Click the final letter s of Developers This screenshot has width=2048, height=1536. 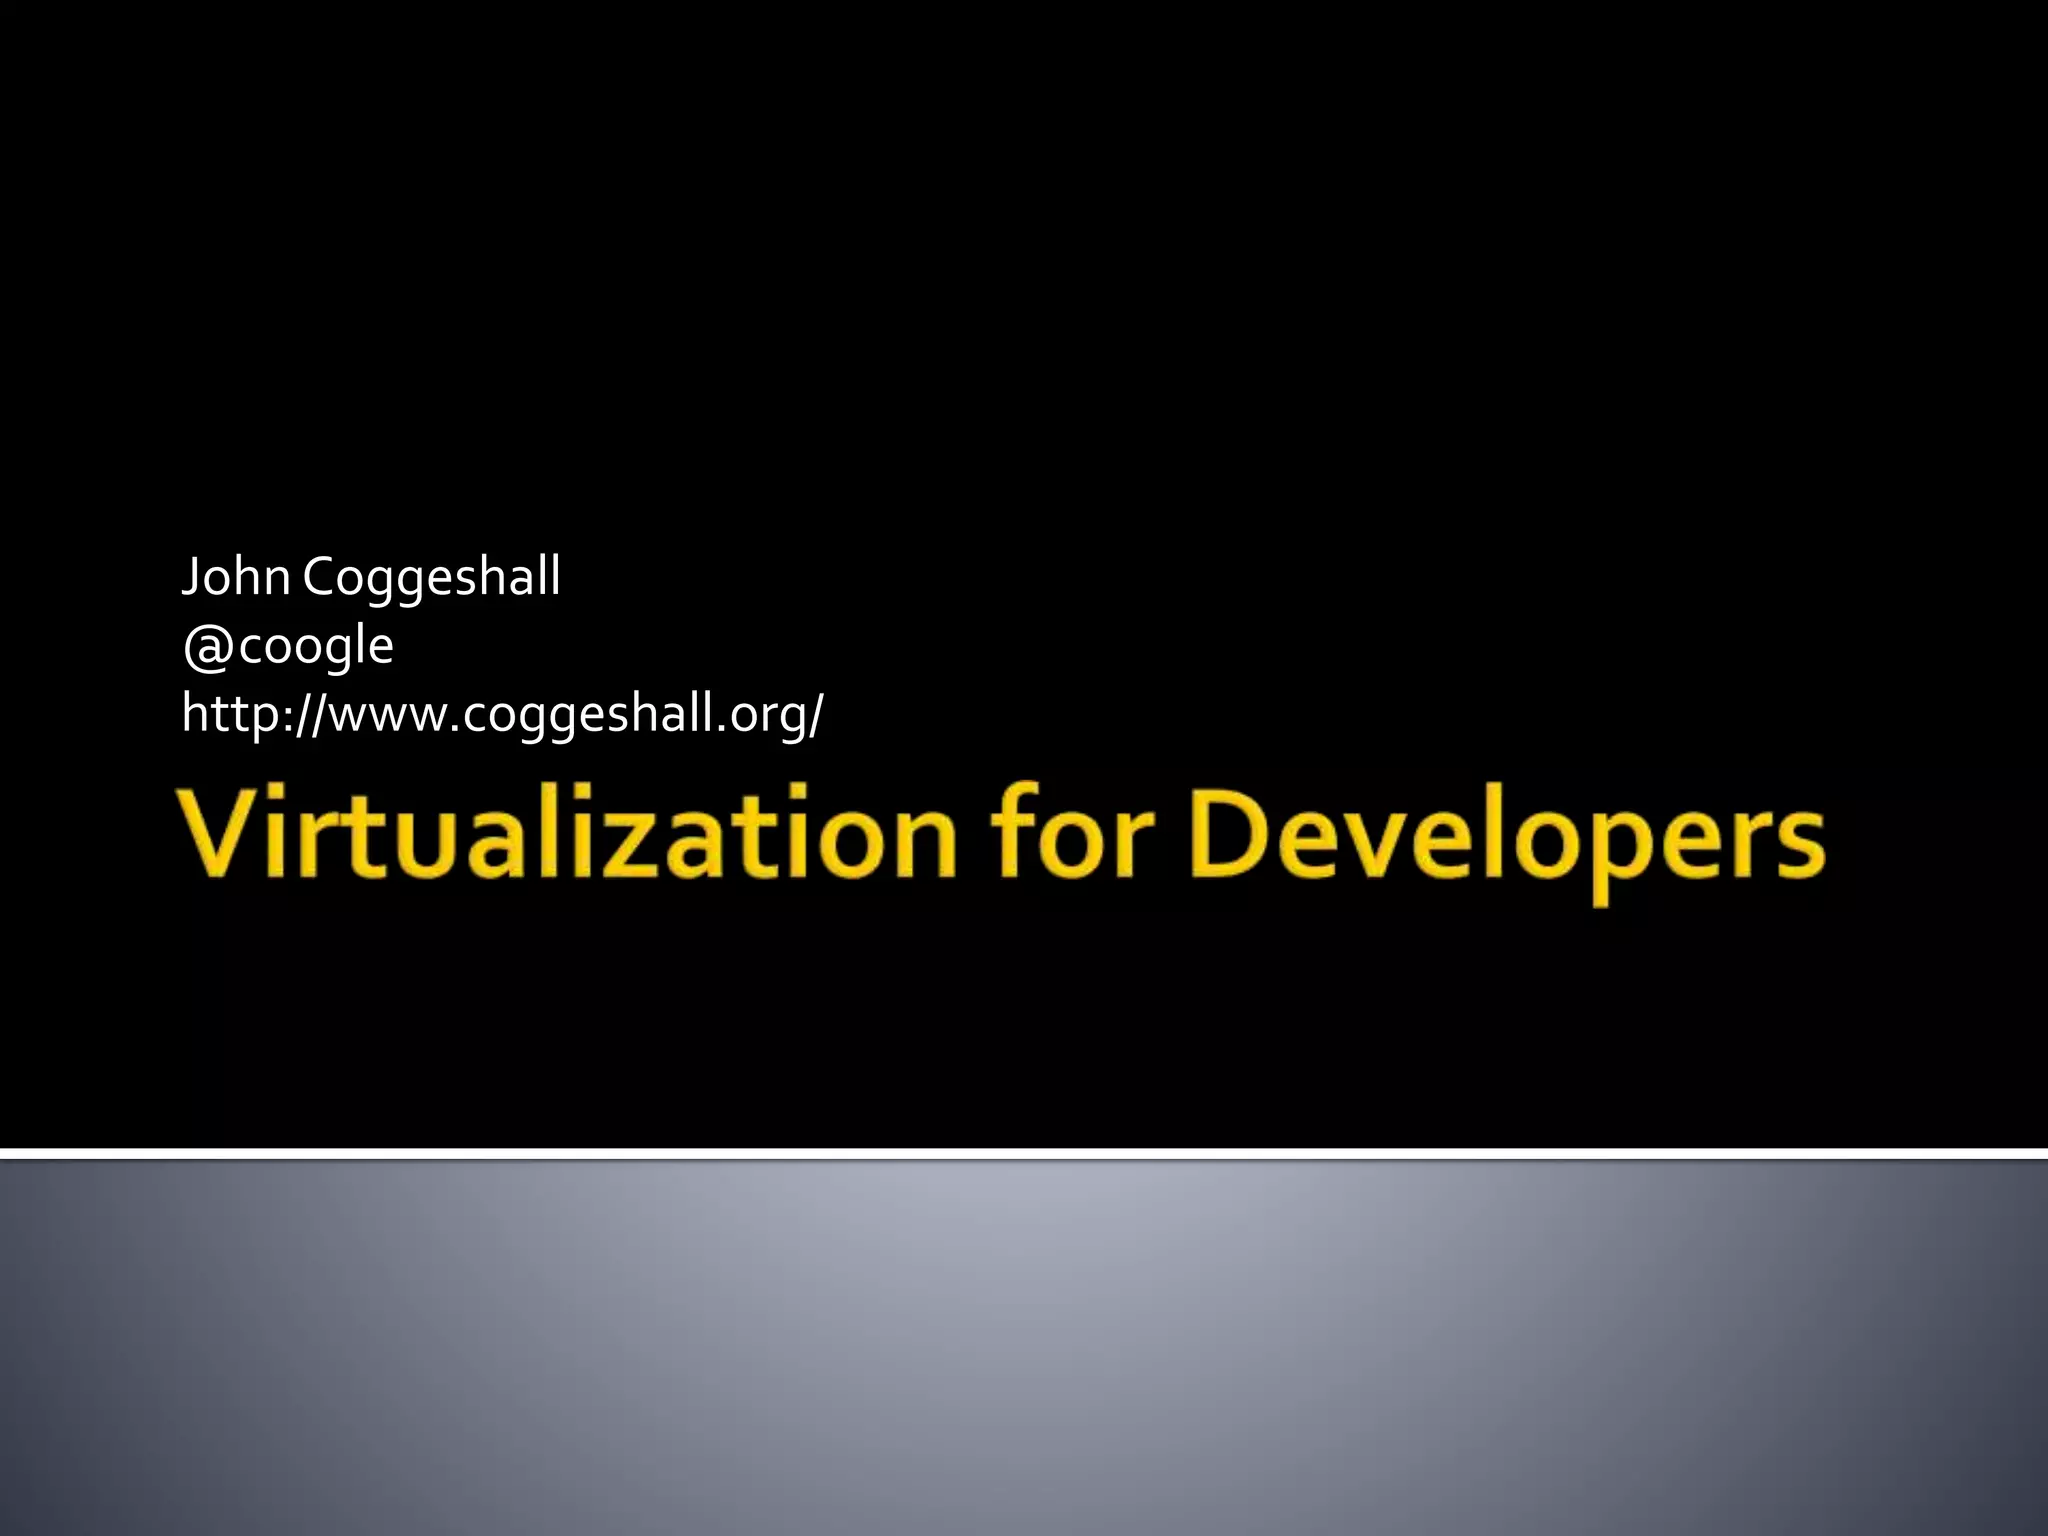pos(1800,845)
